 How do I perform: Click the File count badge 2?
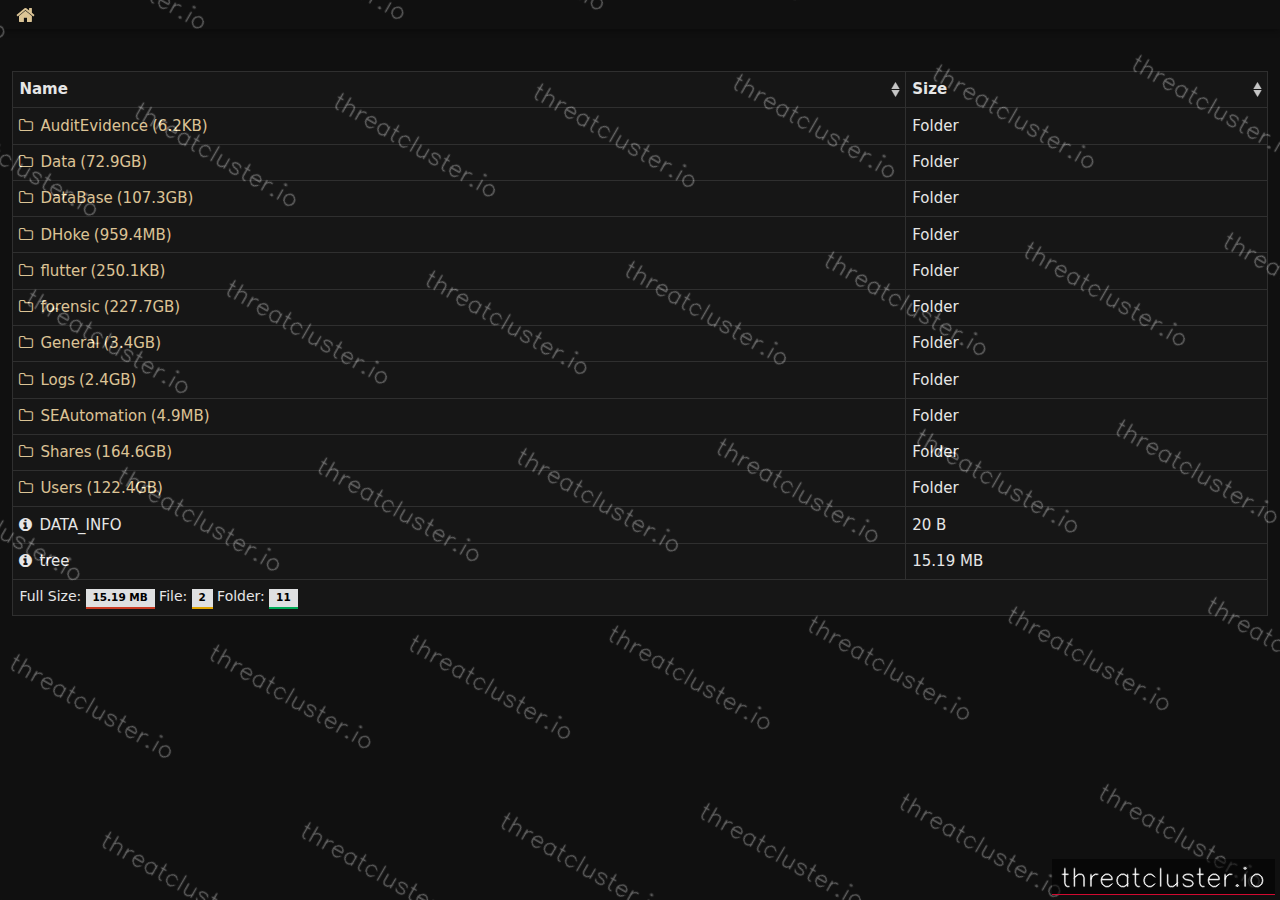202,598
